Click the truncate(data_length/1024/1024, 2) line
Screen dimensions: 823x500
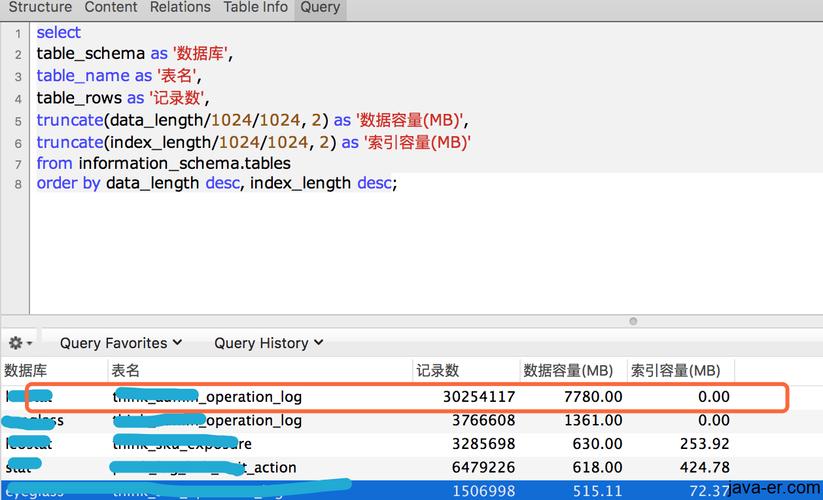coord(252,120)
